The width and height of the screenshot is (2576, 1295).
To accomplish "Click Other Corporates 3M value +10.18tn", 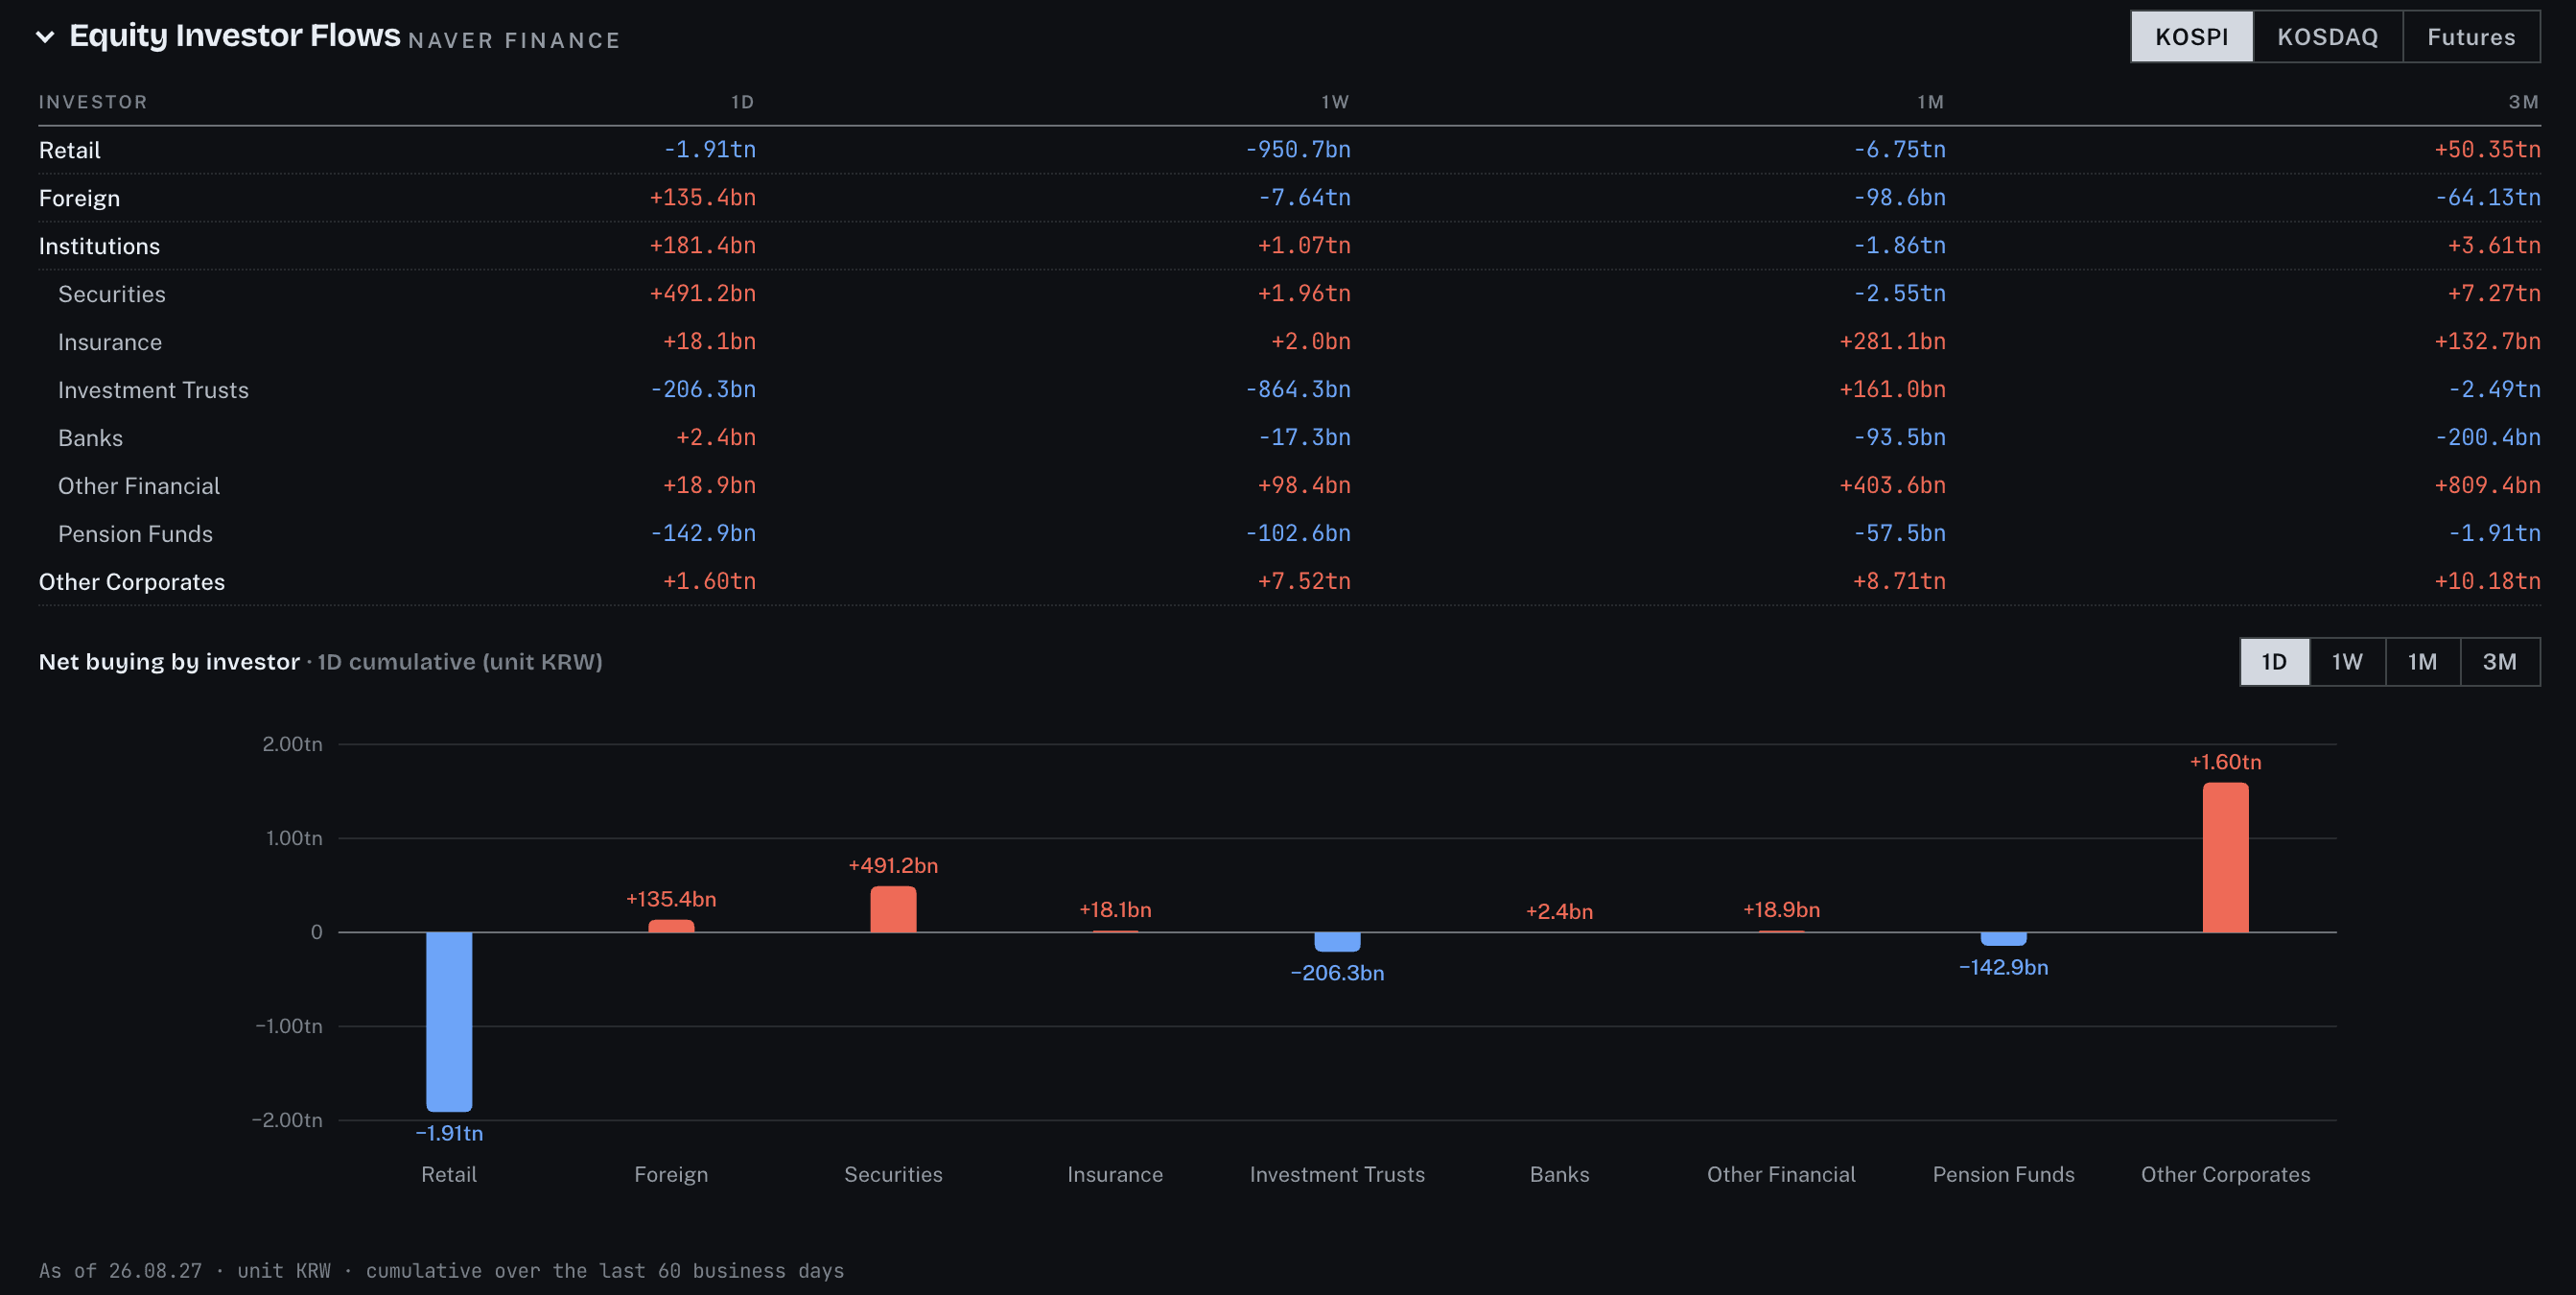I will pyautogui.click(x=2487, y=582).
